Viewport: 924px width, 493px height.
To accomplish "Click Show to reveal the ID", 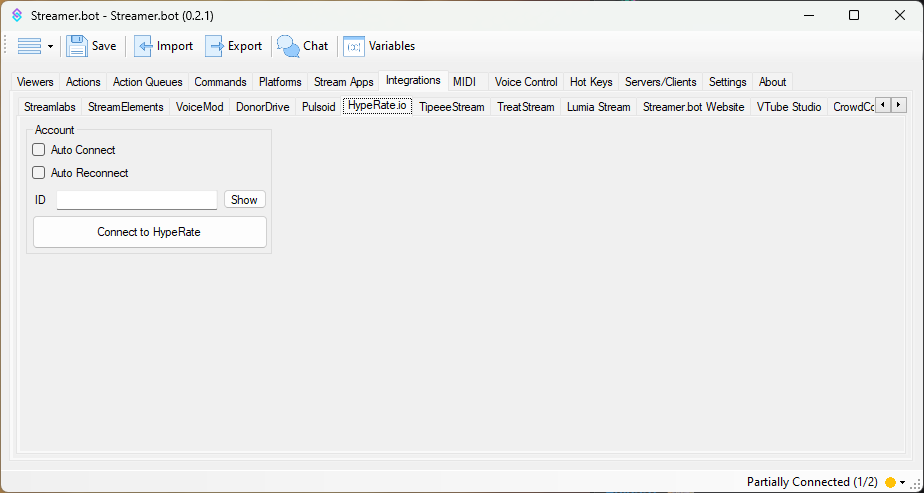I will 244,200.
